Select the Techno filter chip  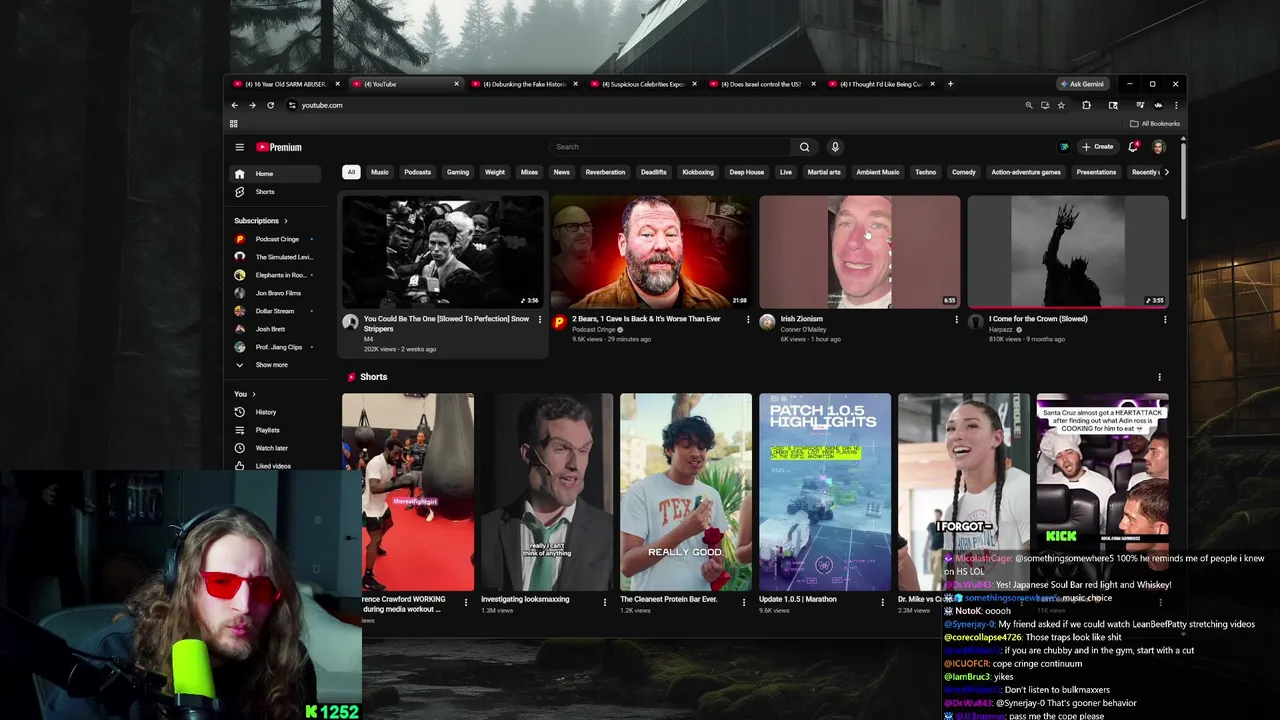pos(926,172)
